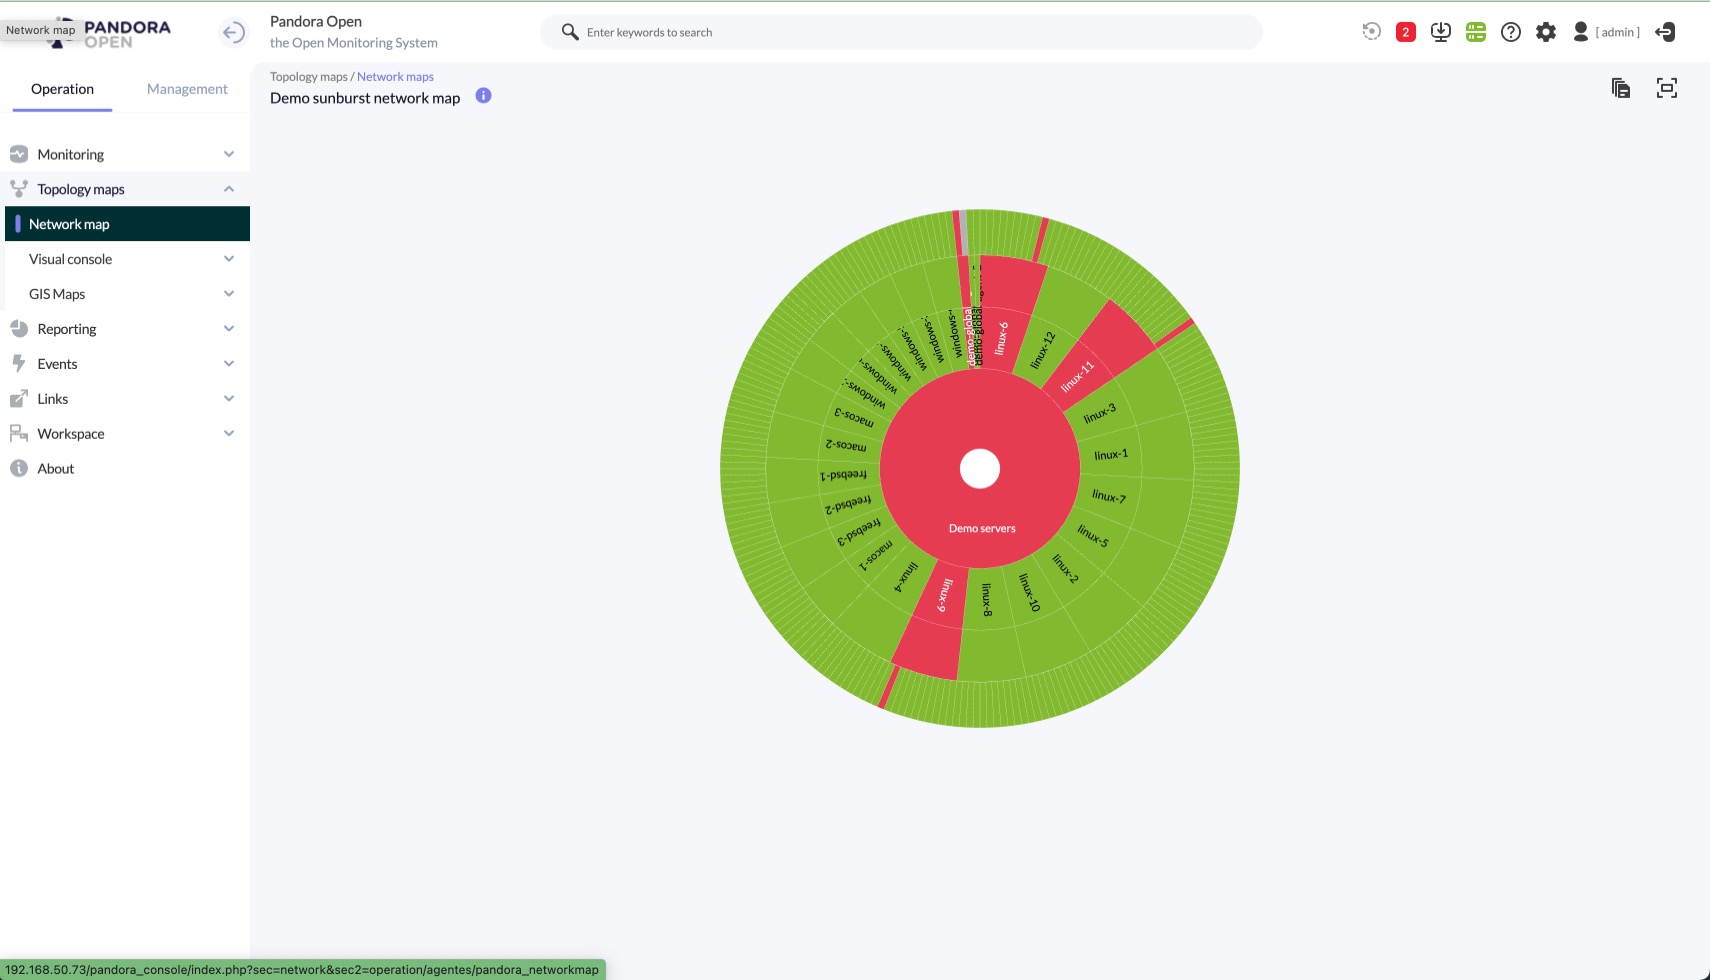Viewport: 1710px width, 980px height.
Task: Click the autorefresh icon in header
Action: 1371,32
